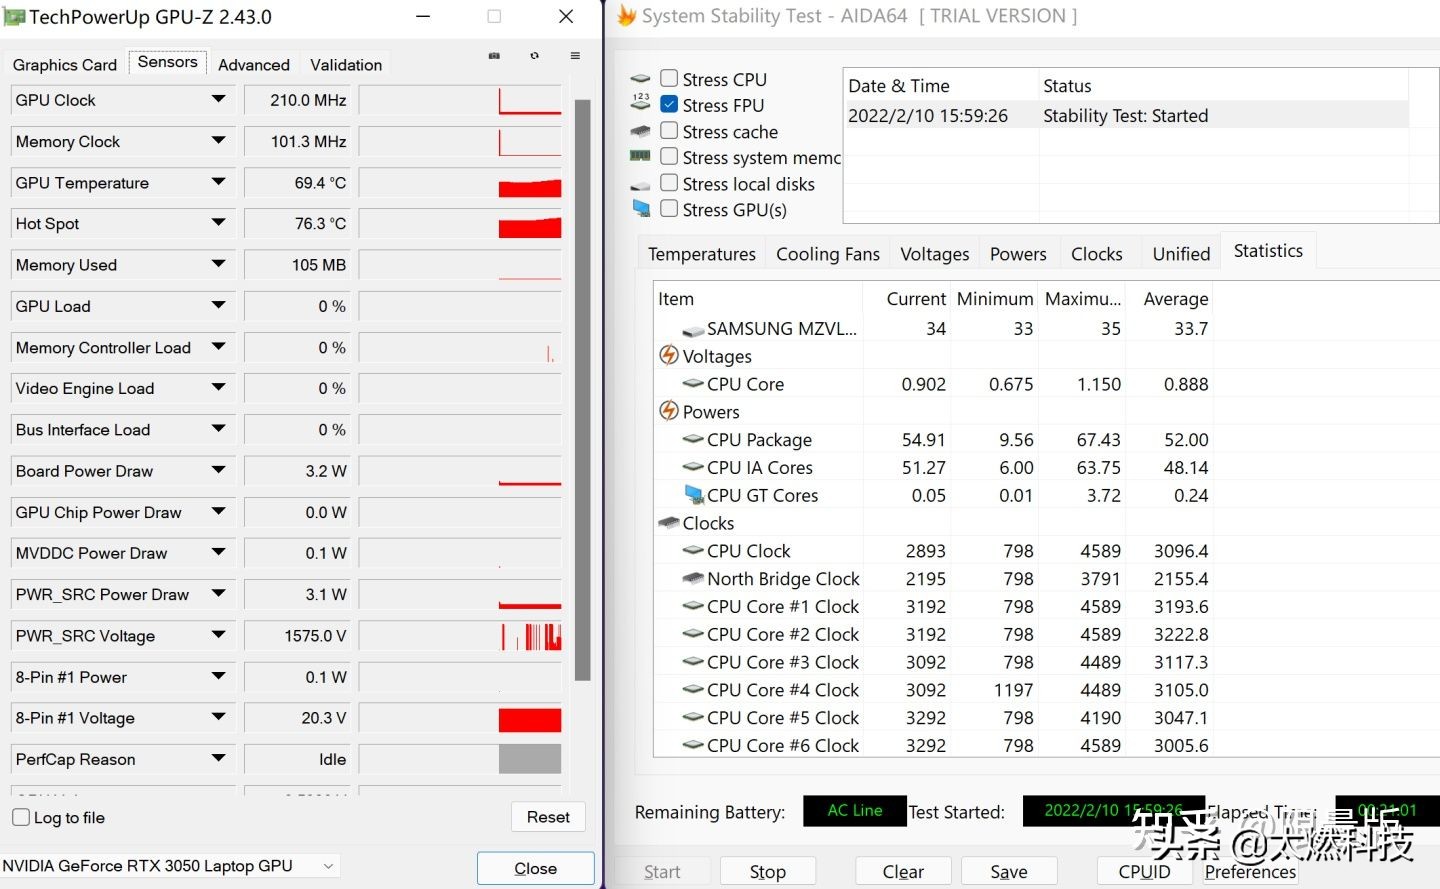
Task: Enable the Stress CPU checkbox
Action: 669,78
